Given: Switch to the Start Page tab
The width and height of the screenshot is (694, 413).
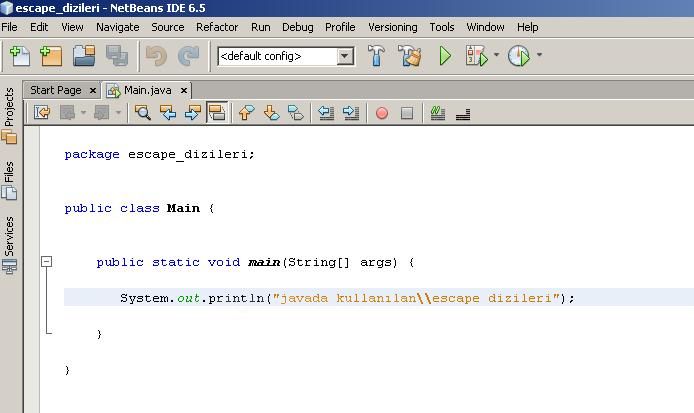Looking at the screenshot, I should (55, 90).
